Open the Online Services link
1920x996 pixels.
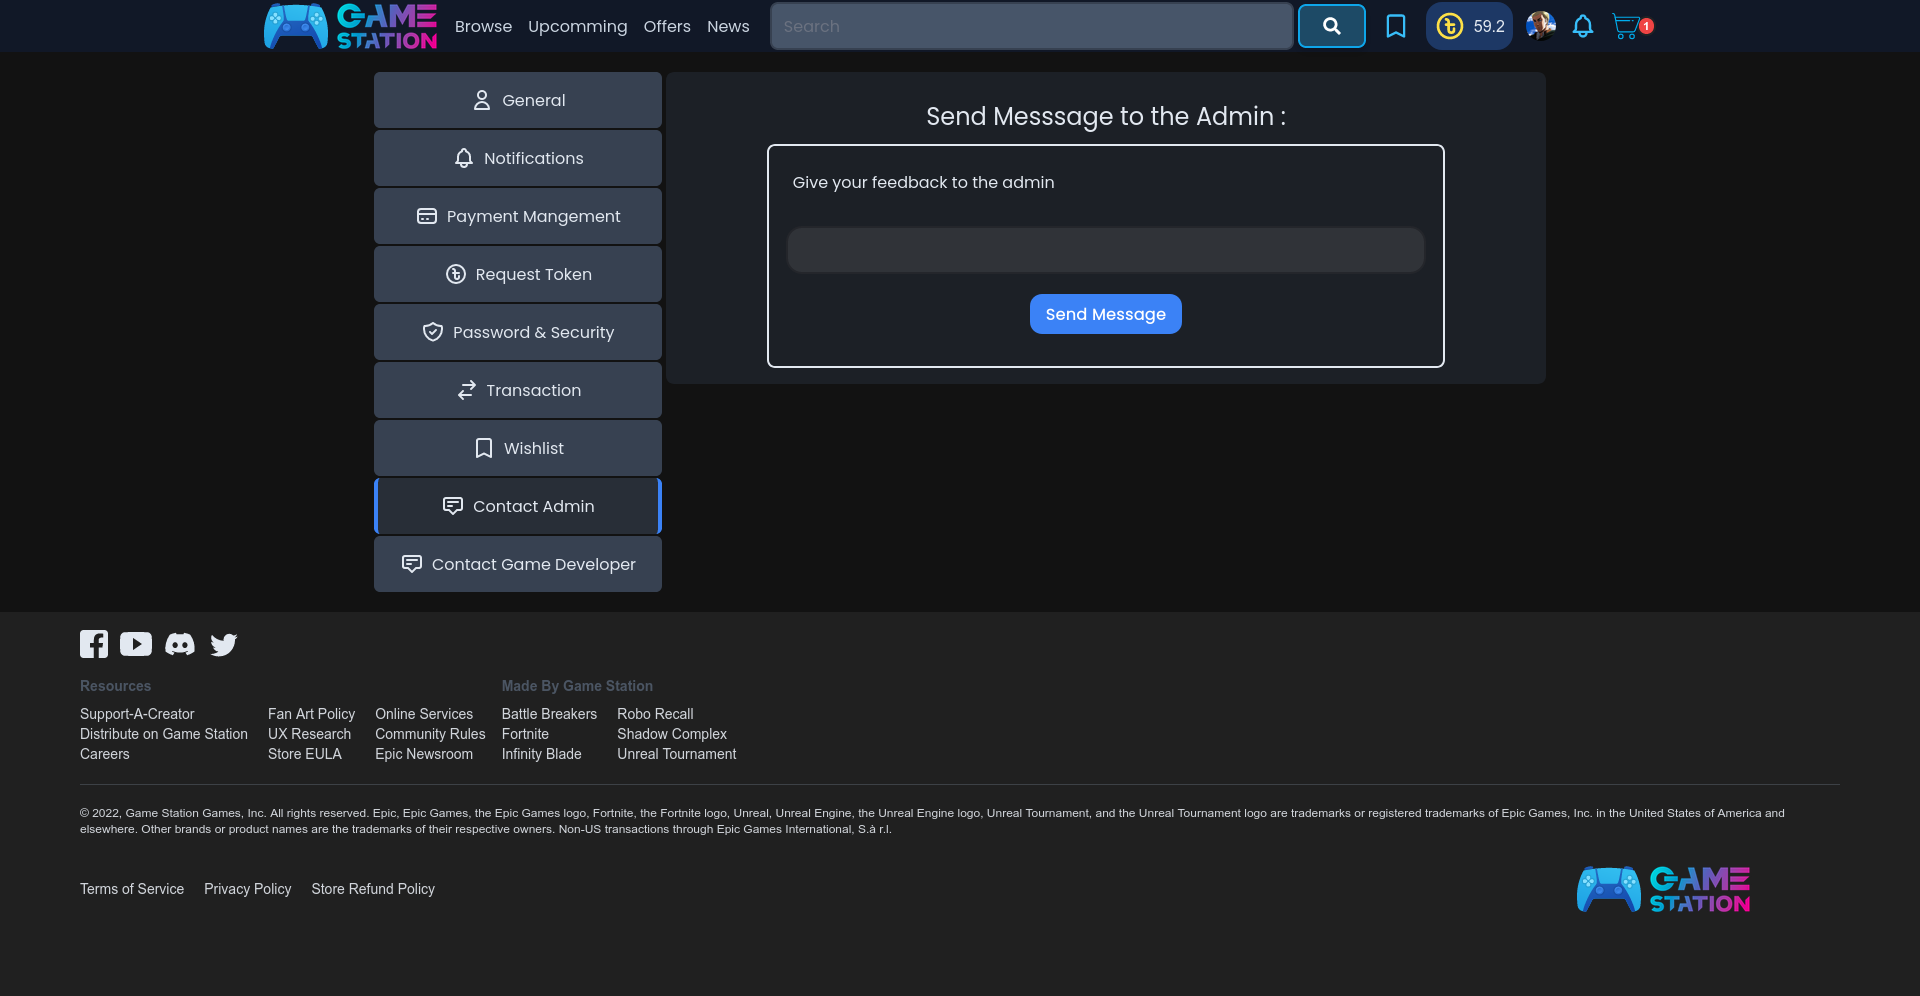coord(424,714)
